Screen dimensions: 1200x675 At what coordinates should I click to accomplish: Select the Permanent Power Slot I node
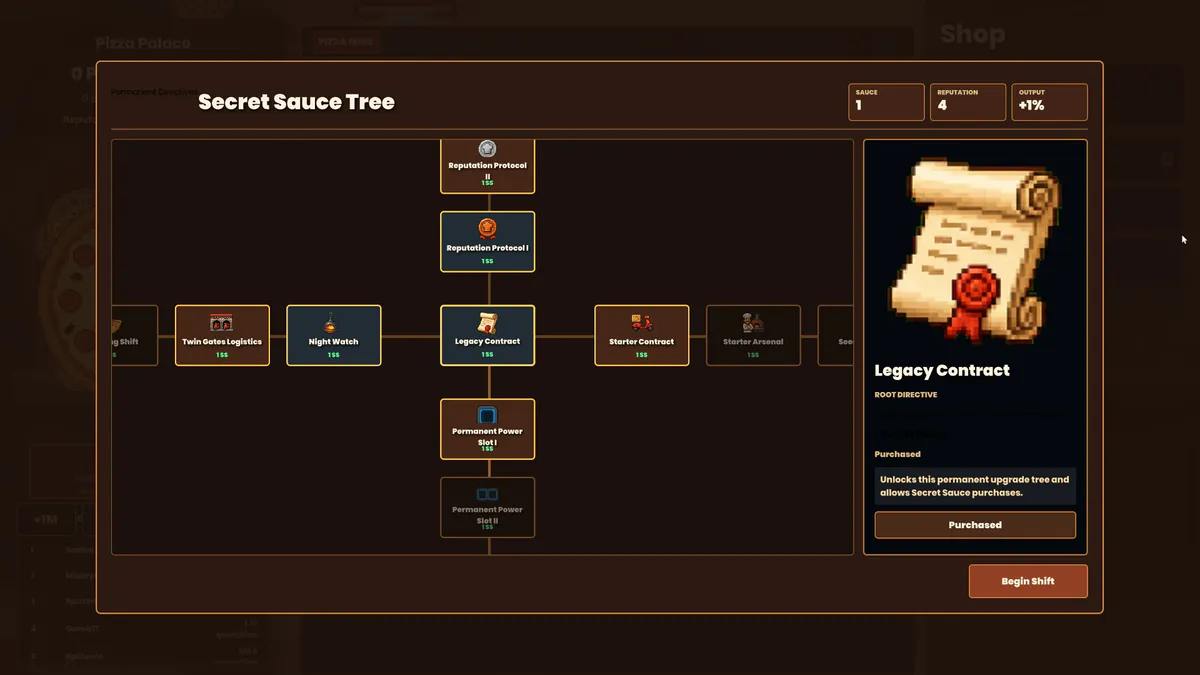coord(488,429)
